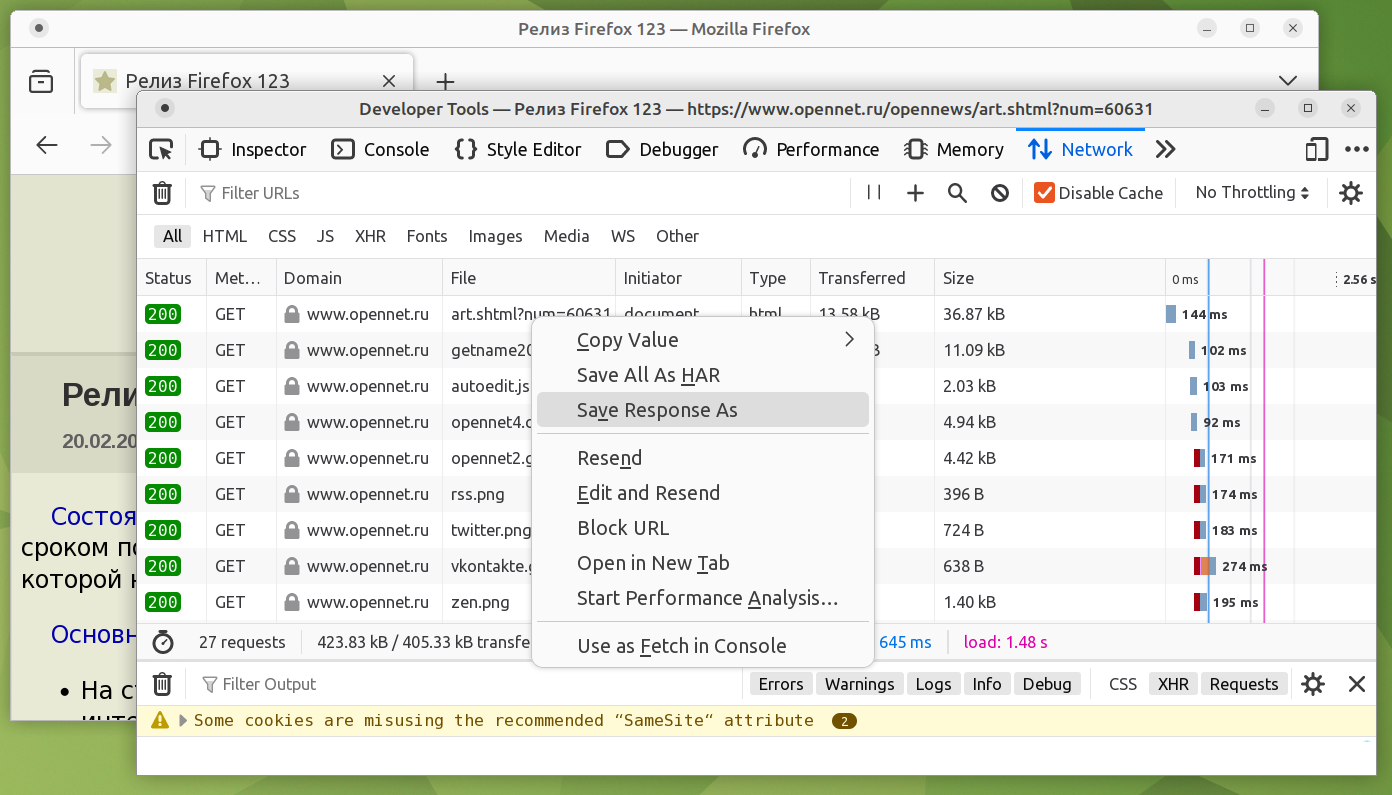Viewport: 1392px width, 795px height.
Task: Uncheck the Disable Cache checkbox
Action: [1045, 193]
